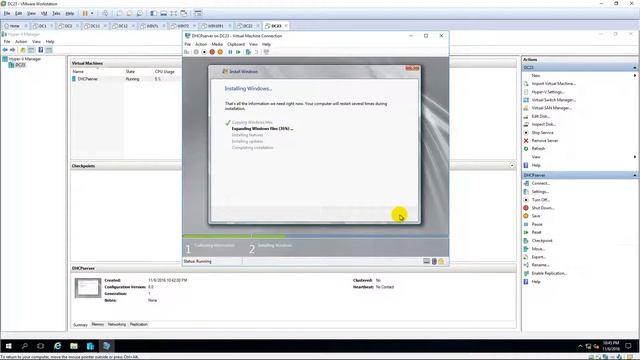Switch to the DC22 VMware tab
This screenshot has height=360, width=640.
(x=247, y=26)
